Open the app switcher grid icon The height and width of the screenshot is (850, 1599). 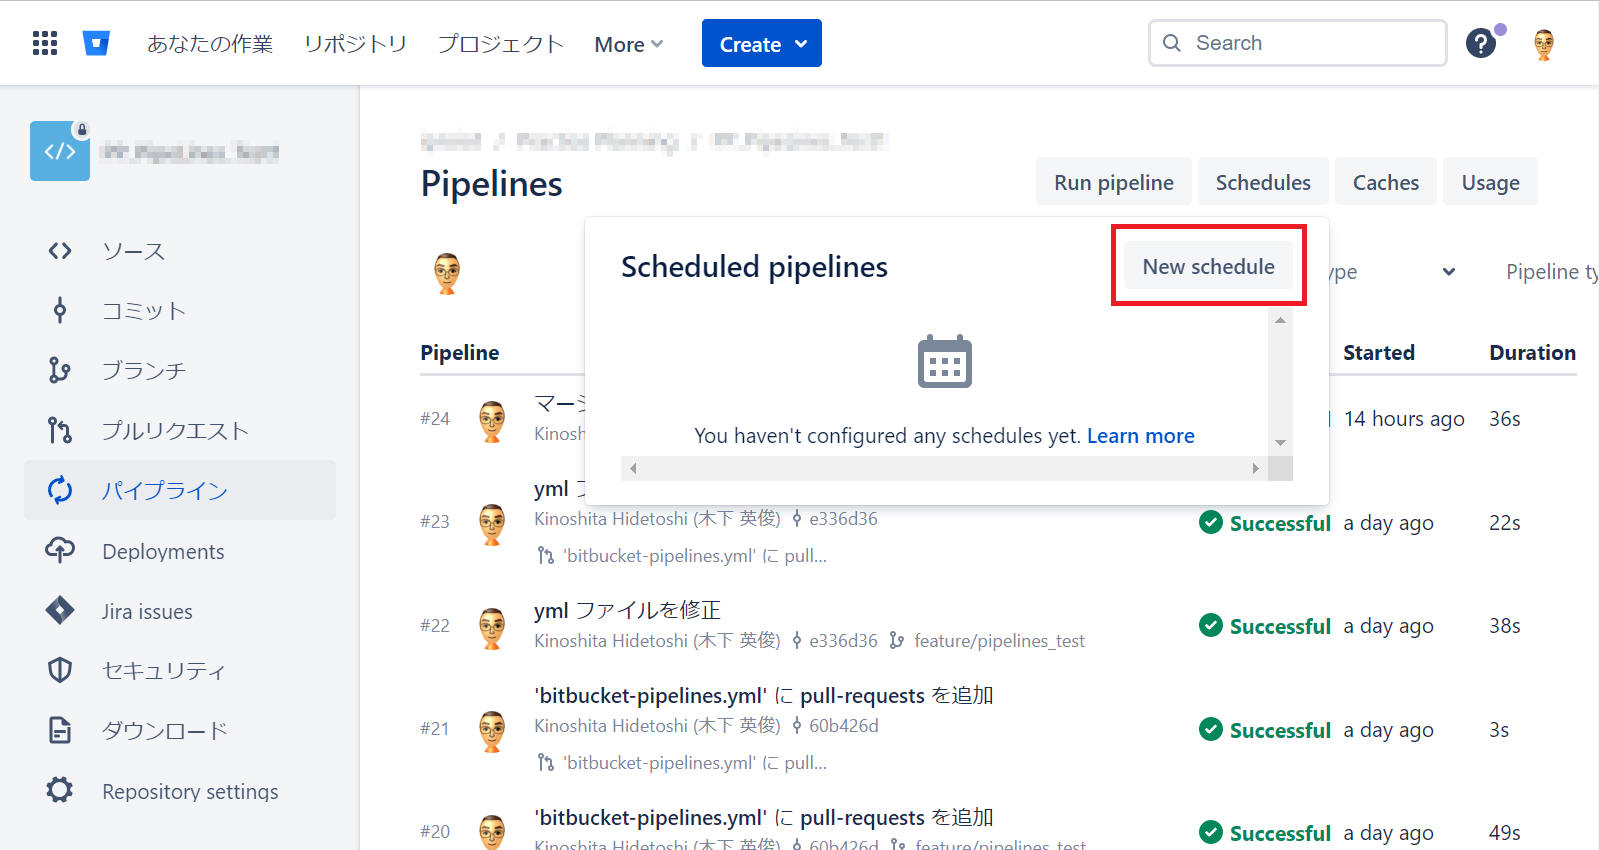[45, 43]
